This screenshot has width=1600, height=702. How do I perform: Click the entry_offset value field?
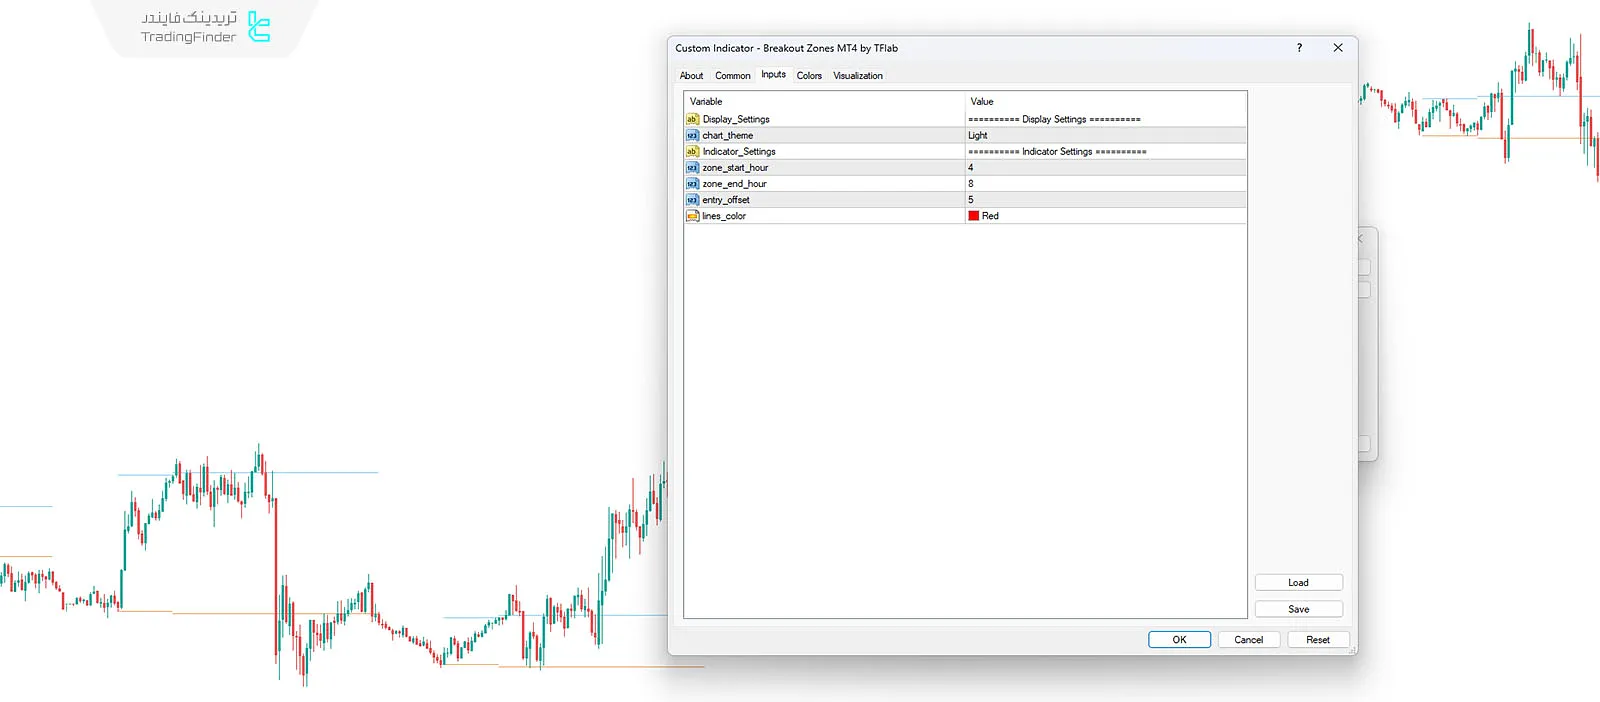[x=1100, y=199]
